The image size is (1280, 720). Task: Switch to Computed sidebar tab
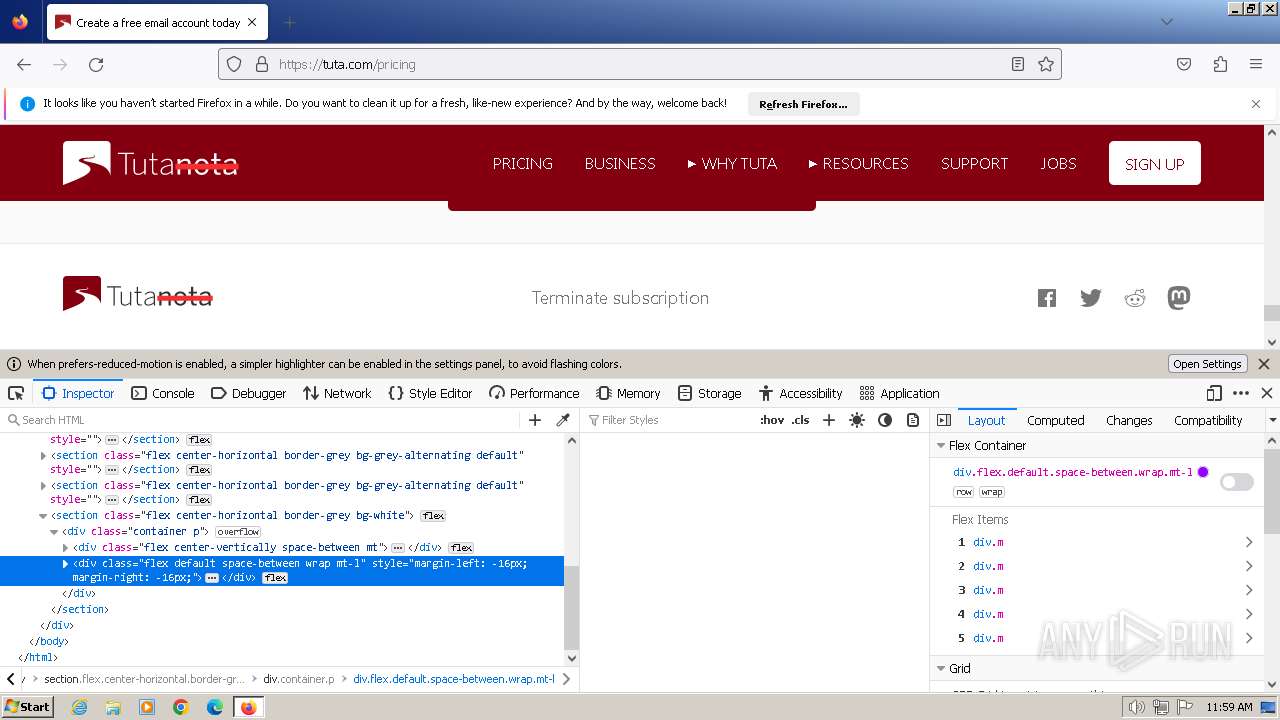[x=1055, y=420]
